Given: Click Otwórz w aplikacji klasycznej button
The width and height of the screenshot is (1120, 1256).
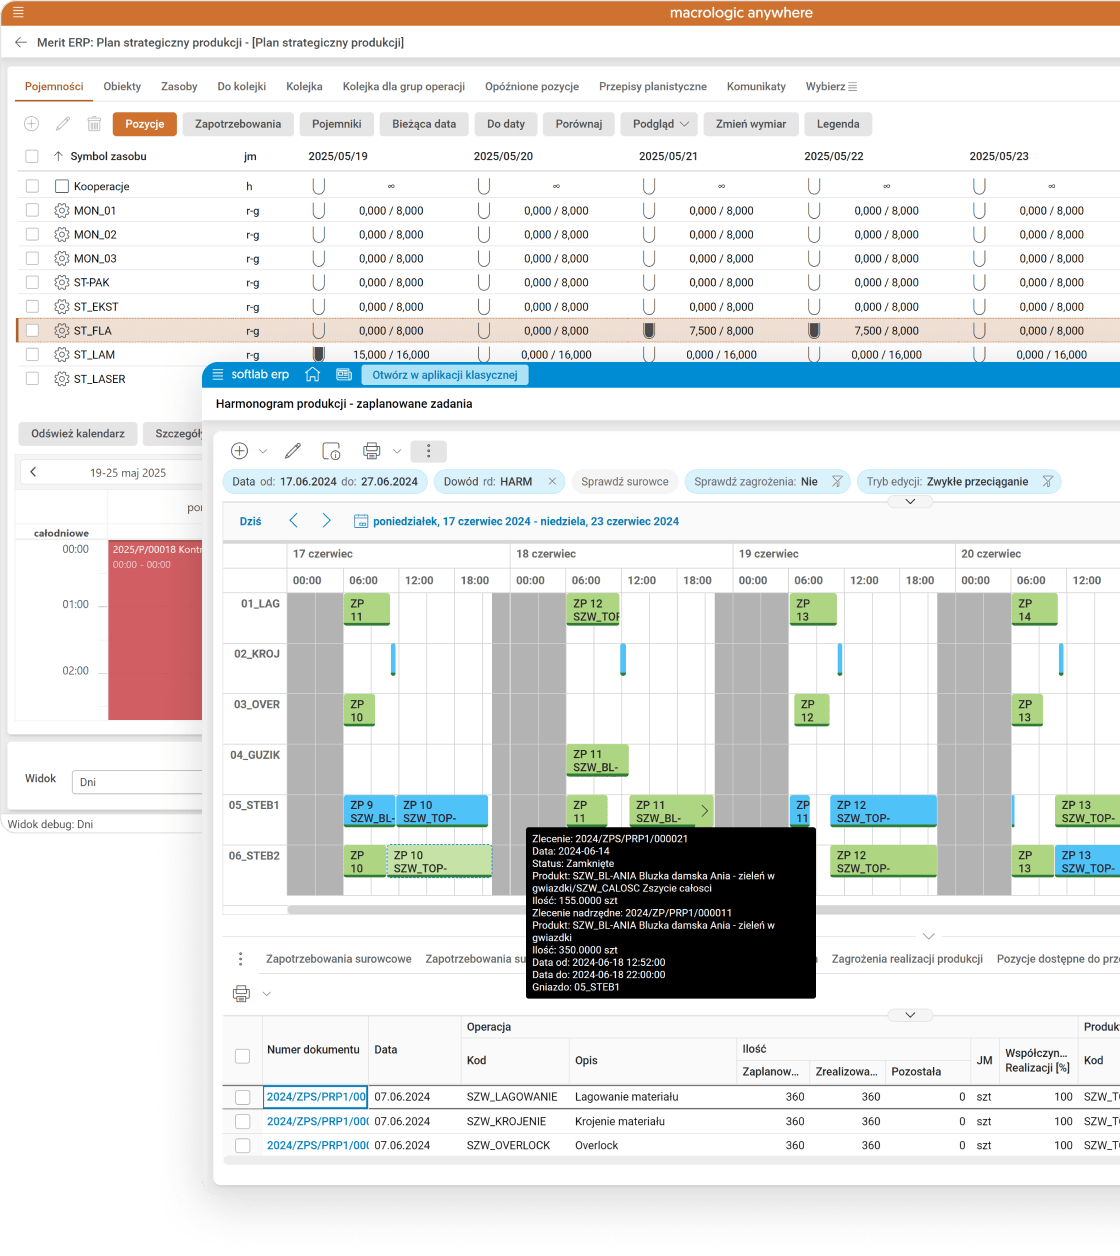Looking at the screenshot, I should point(444,375).
